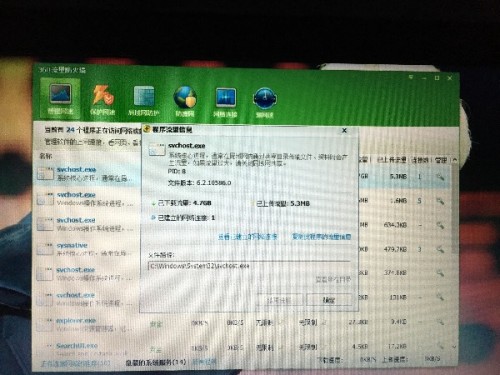
Task: Select the 保护网速 lightning icon
Action: tap(103, 99)
